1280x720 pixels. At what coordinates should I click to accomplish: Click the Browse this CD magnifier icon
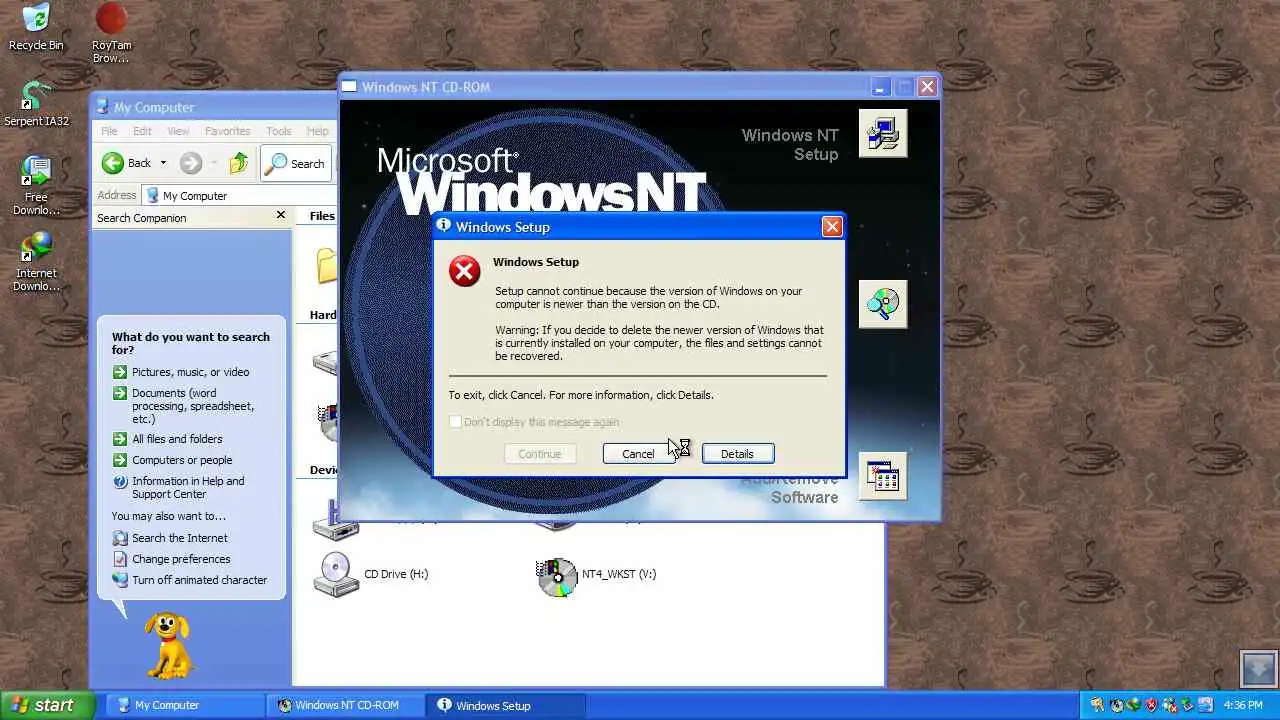click(x=883, y=304)
